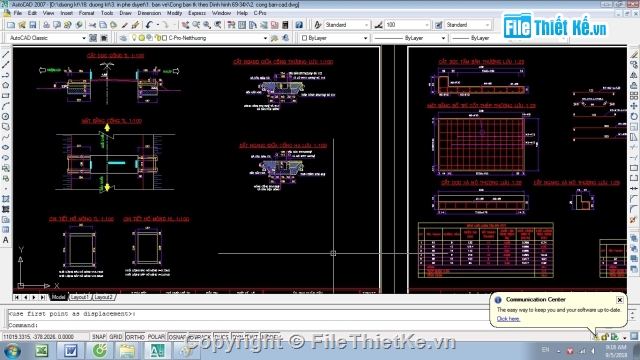The width and height of the screenshot is (640, 360).
Task: Click the Command line input field
Action: pyautogui.click(x=249, y=325)
